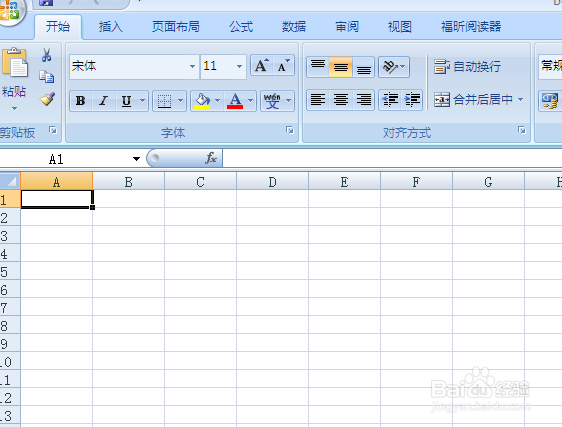Open the 宋体 font name dropdown

[x=192, y=66]
